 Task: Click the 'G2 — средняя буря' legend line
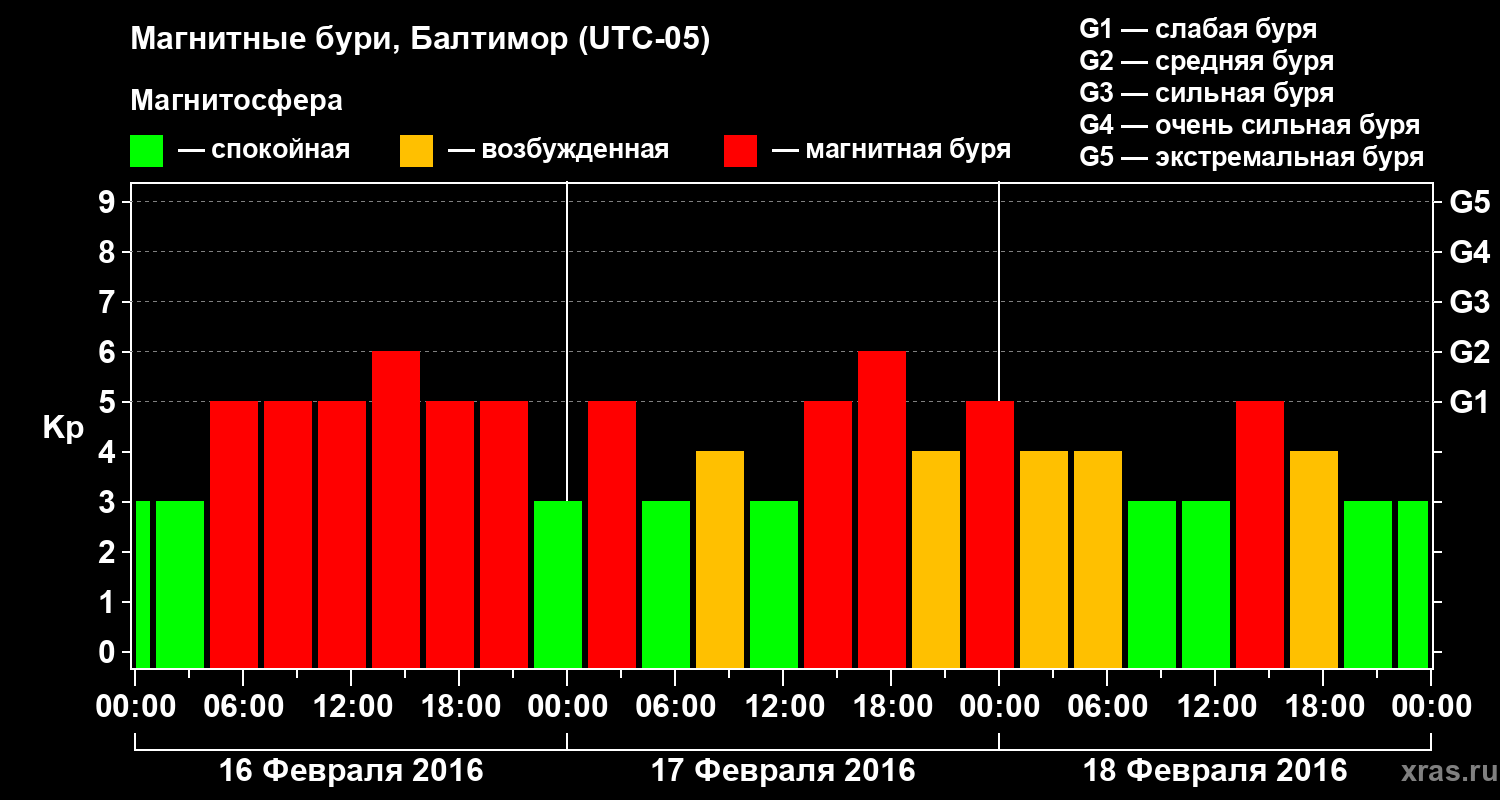pyautogui.click(x=1206, y=61)
